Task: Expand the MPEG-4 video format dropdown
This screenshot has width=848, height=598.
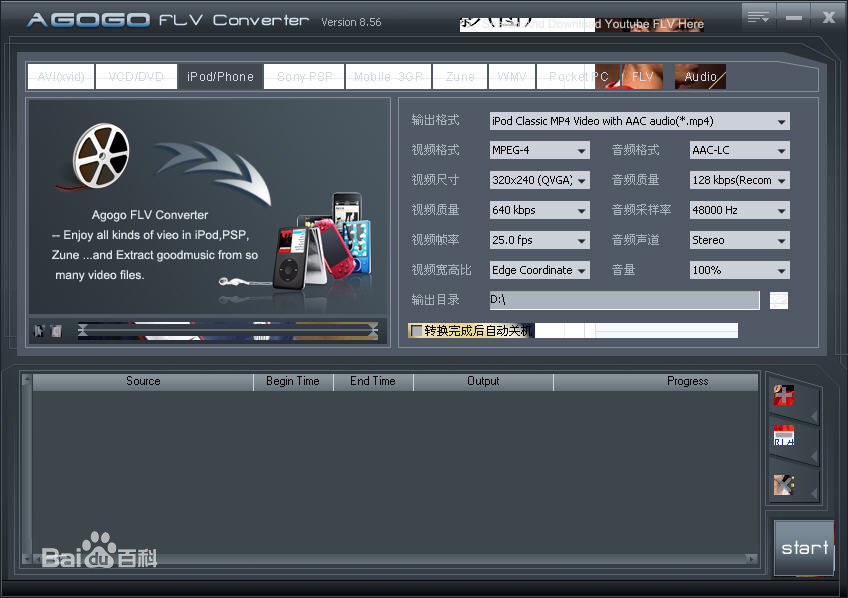Action: click(x=539, y=150)
